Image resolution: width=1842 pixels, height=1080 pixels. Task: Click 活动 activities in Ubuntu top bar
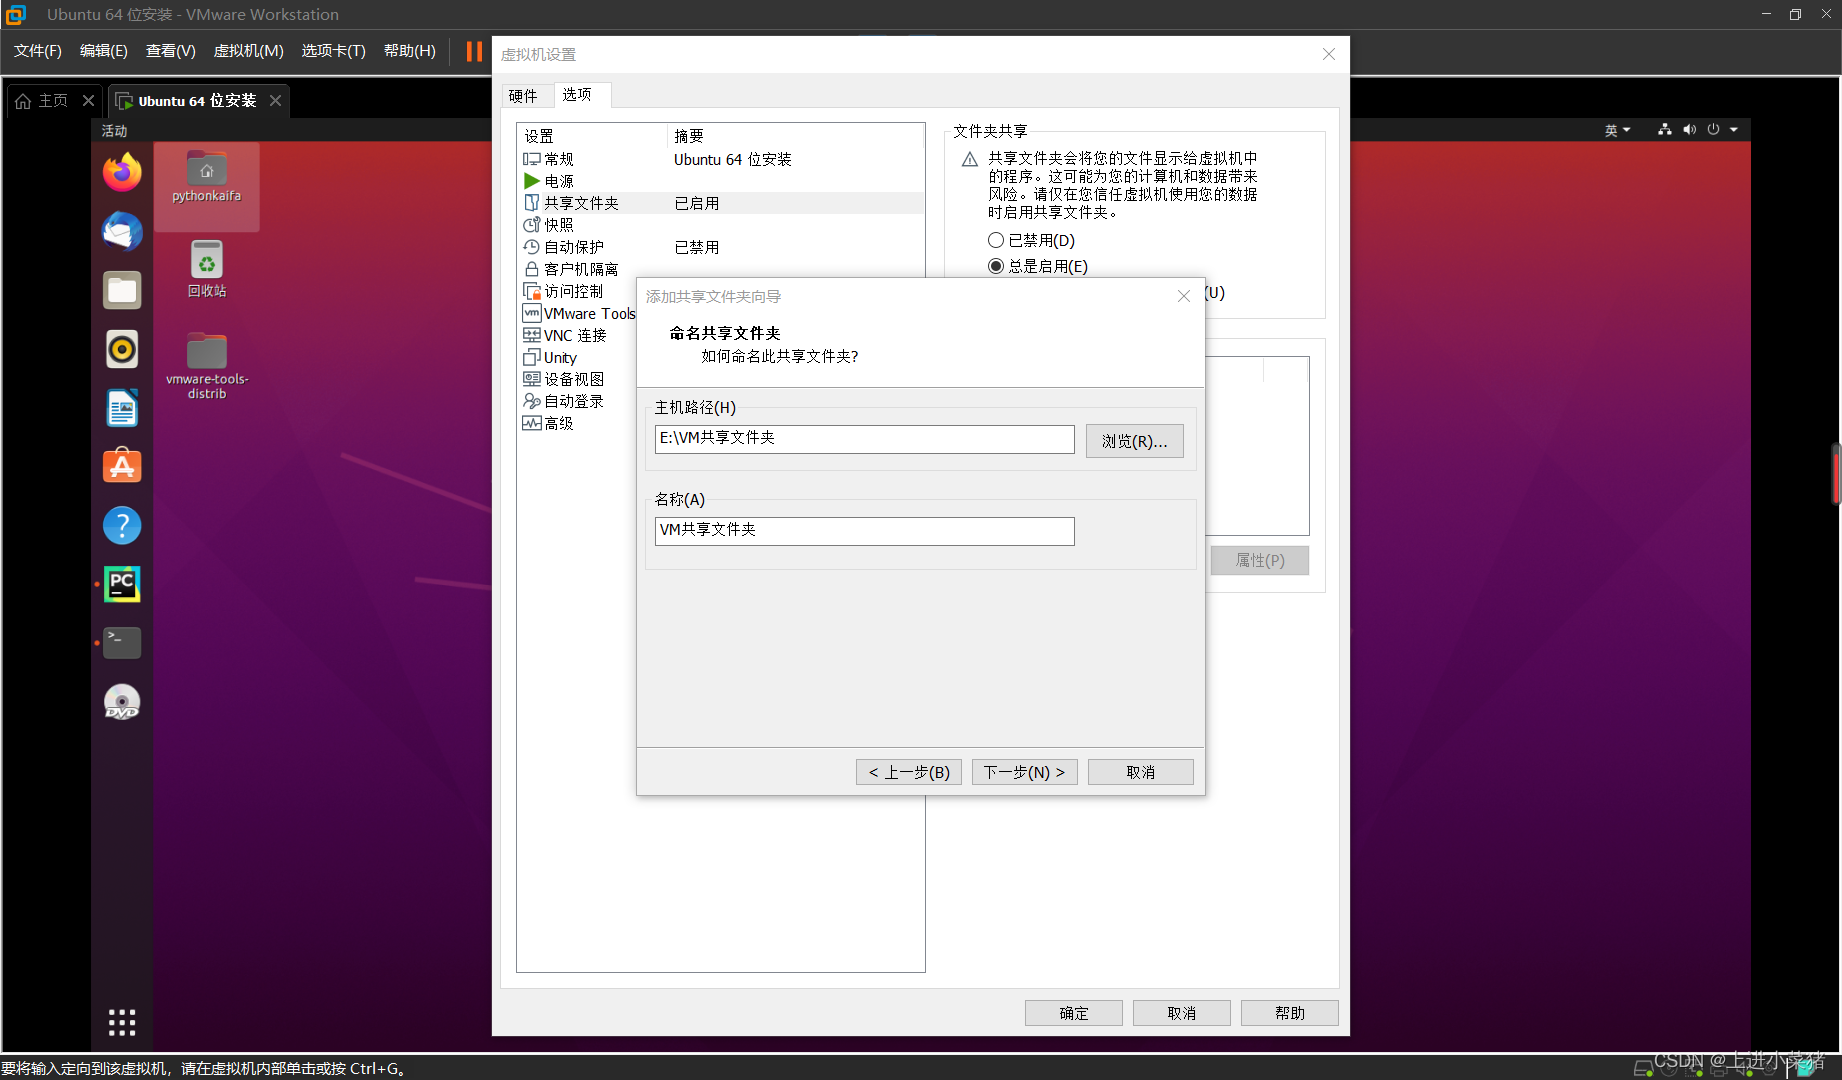click(114, 131)
